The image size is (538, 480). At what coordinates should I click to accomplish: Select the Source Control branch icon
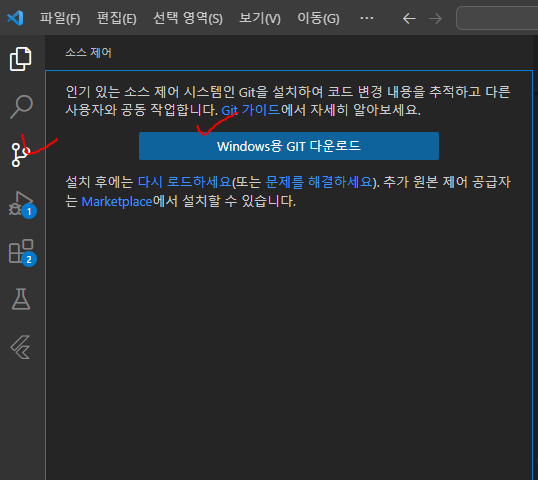tap(21, 155)
